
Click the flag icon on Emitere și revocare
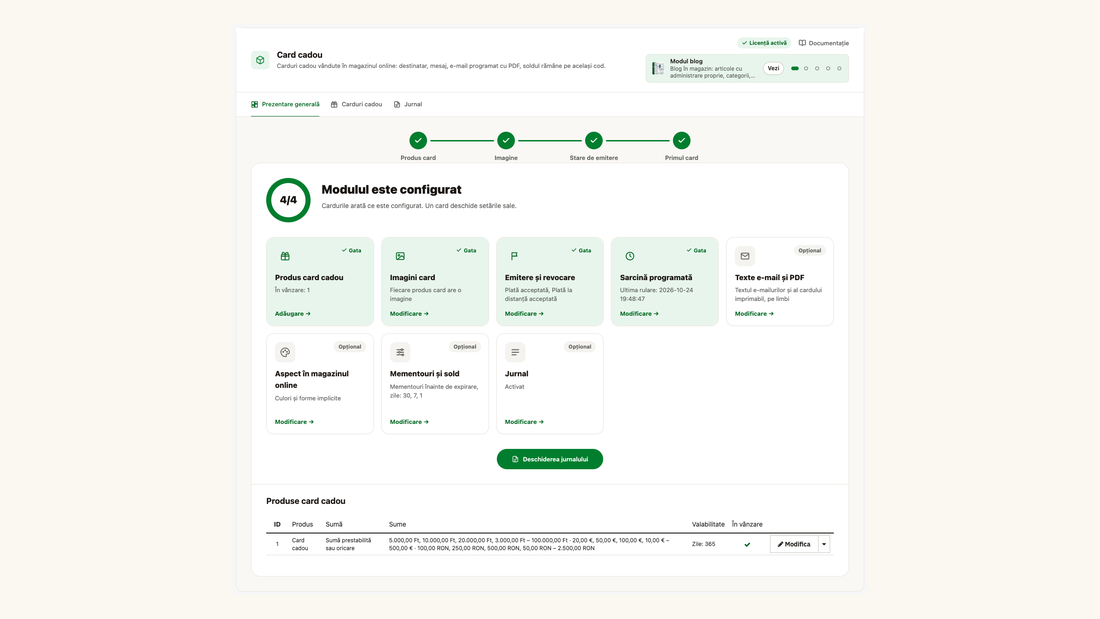coord(514,256)
